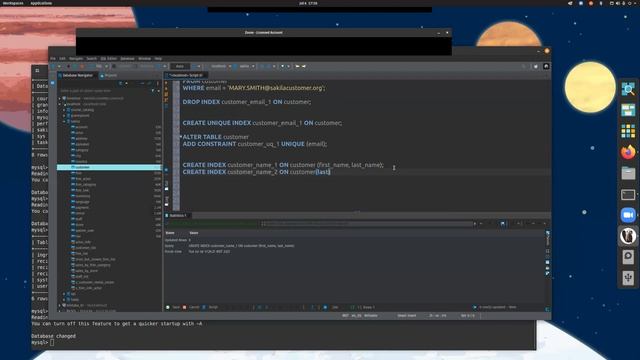Open Terminal from the dock
This screenshot has height=360, width=640.
[628, 195]
